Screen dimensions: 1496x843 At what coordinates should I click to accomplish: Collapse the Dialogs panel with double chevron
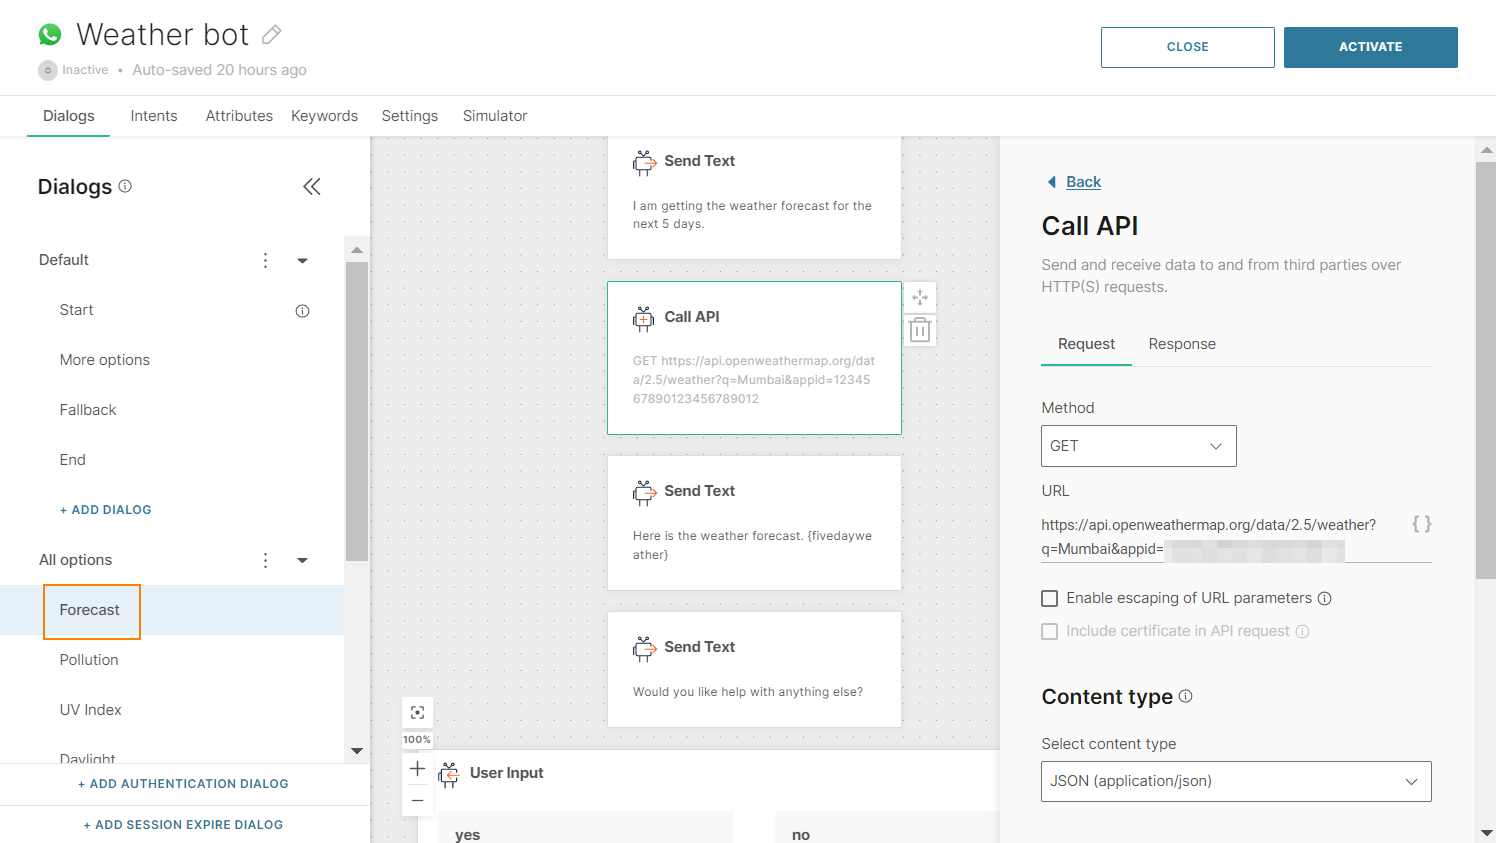[312, 187]
